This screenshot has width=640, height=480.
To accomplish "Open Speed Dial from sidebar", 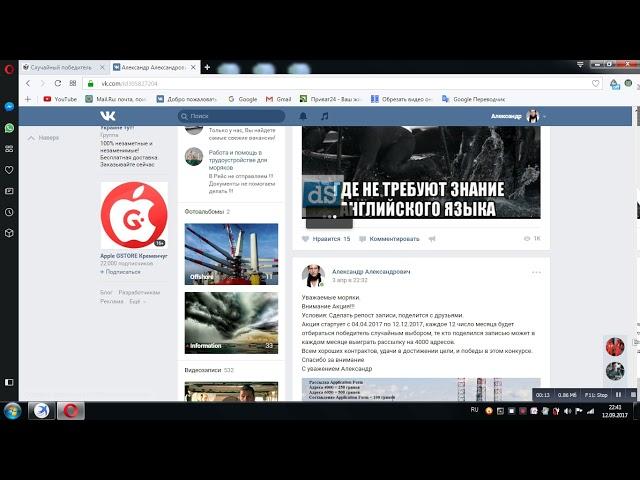I will [9, 149].
